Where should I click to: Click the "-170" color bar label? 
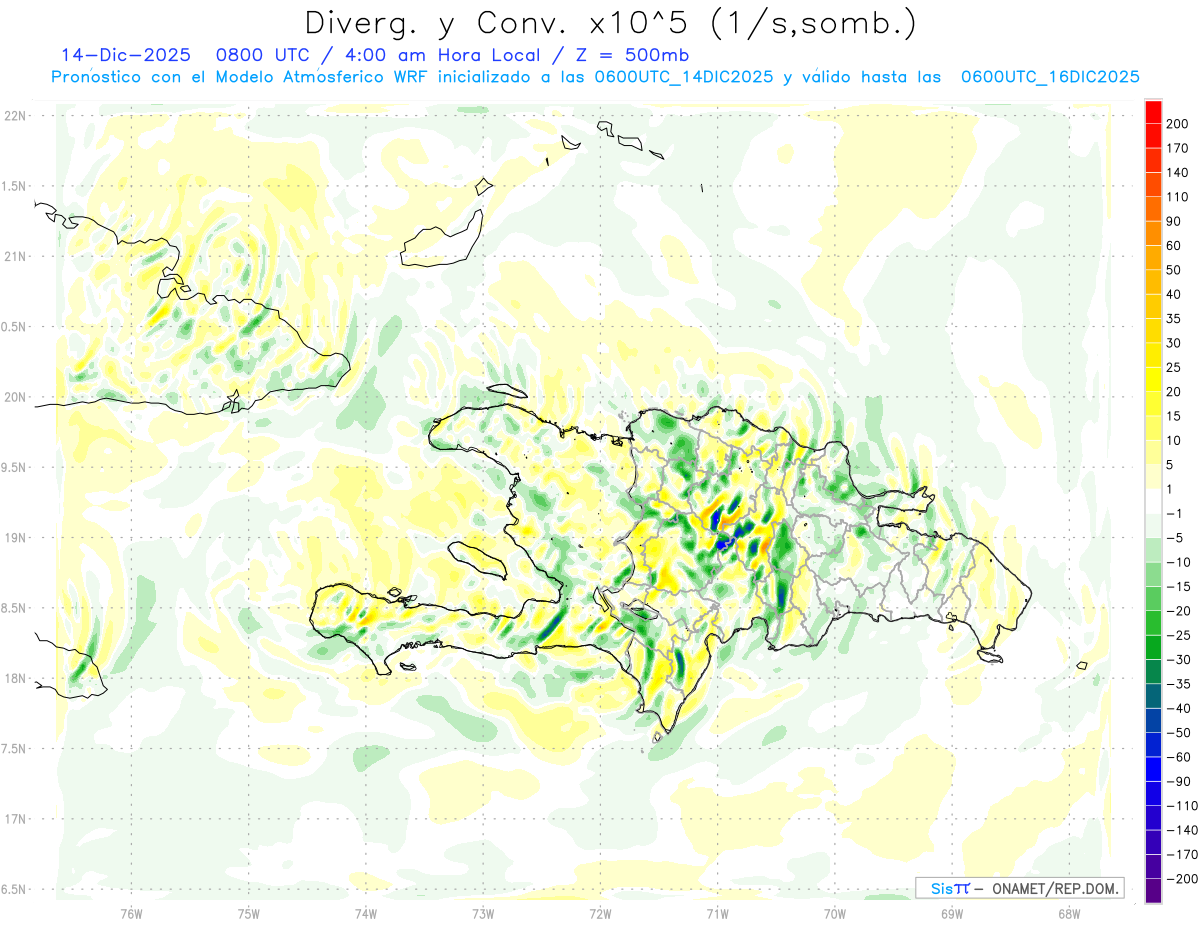1185,854
